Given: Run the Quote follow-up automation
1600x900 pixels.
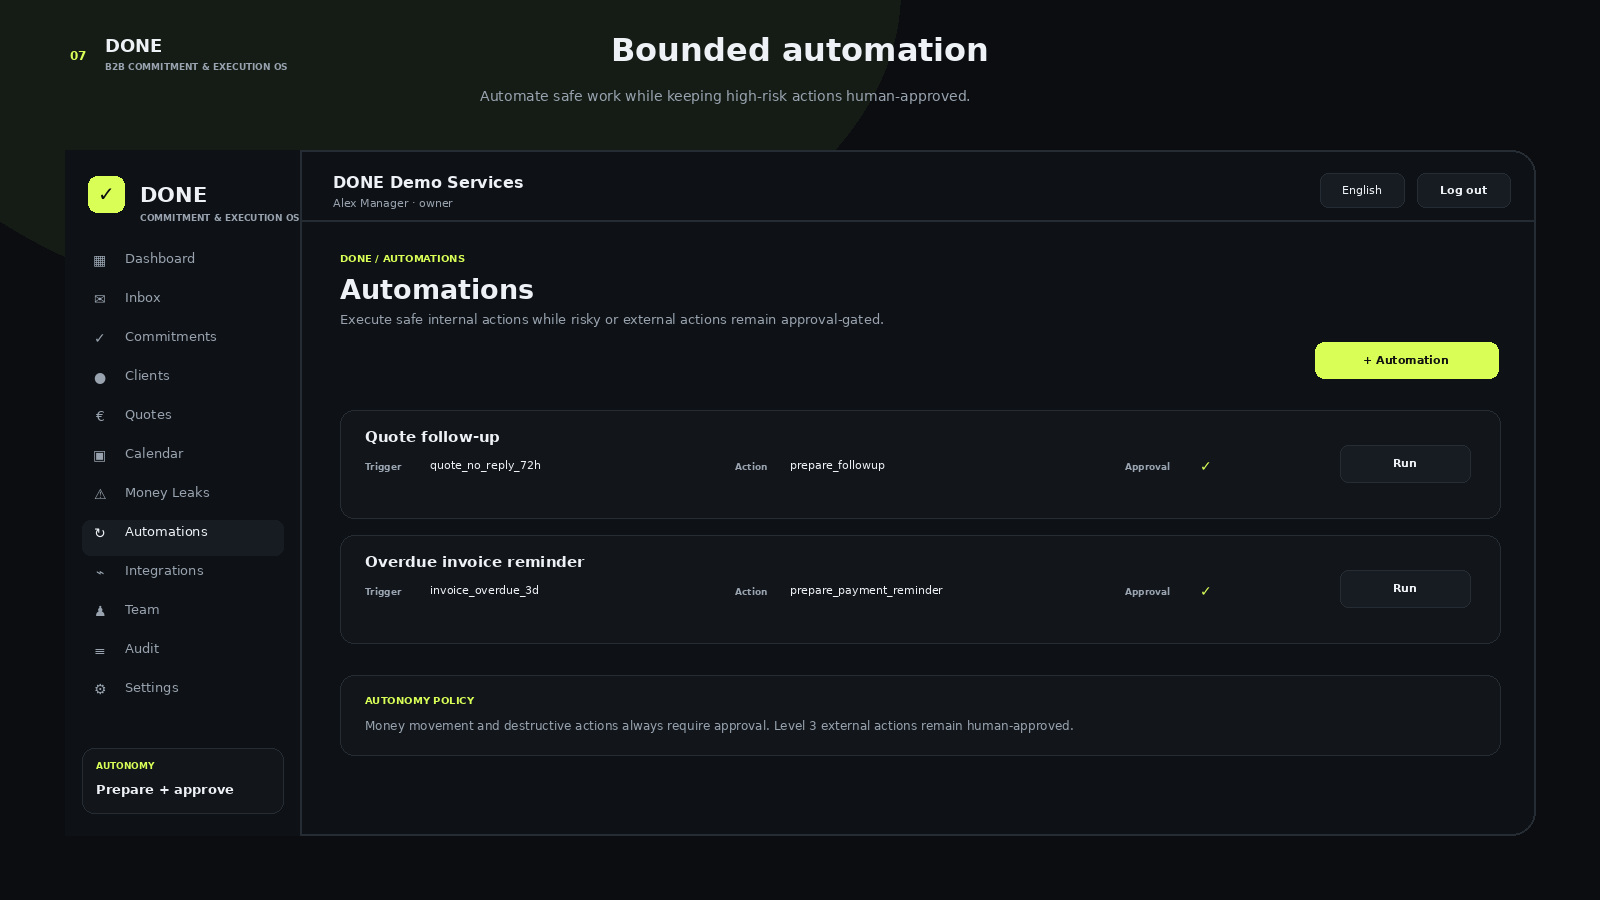Looking at the screenshot, I should point(1405,464).
